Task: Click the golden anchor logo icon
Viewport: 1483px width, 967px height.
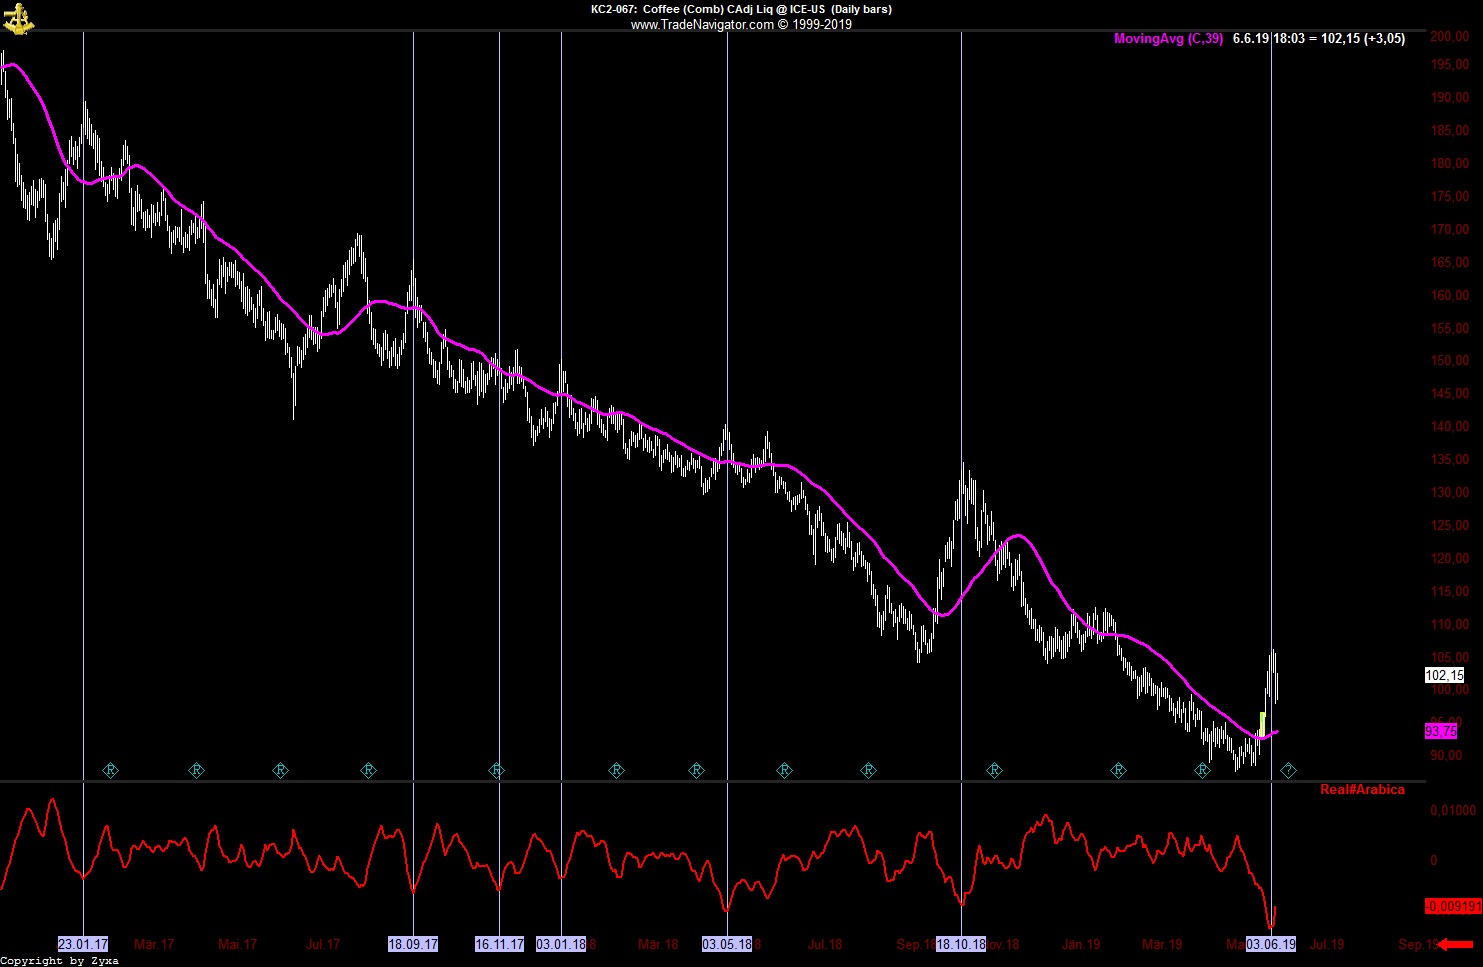Action: (18, 17)
